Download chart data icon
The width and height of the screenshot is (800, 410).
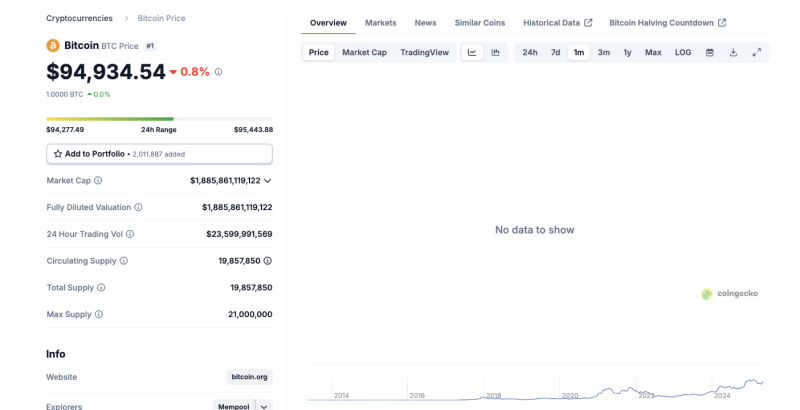(x=733, y=53)
